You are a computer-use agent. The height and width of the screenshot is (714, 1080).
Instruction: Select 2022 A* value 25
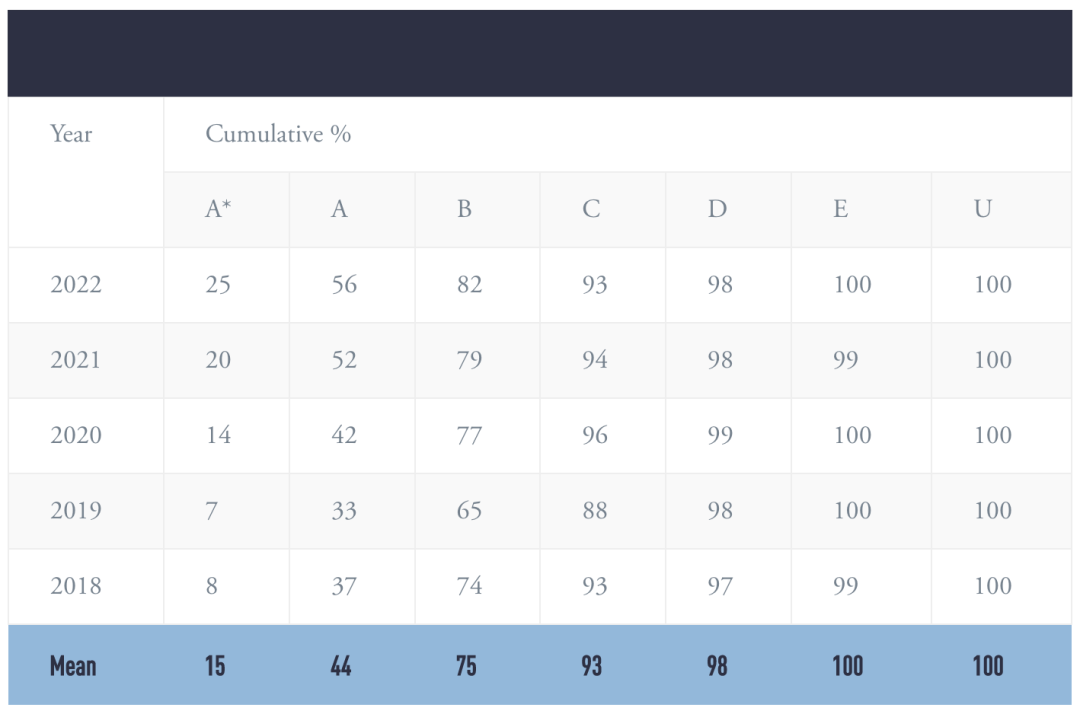tap(218, 284)
